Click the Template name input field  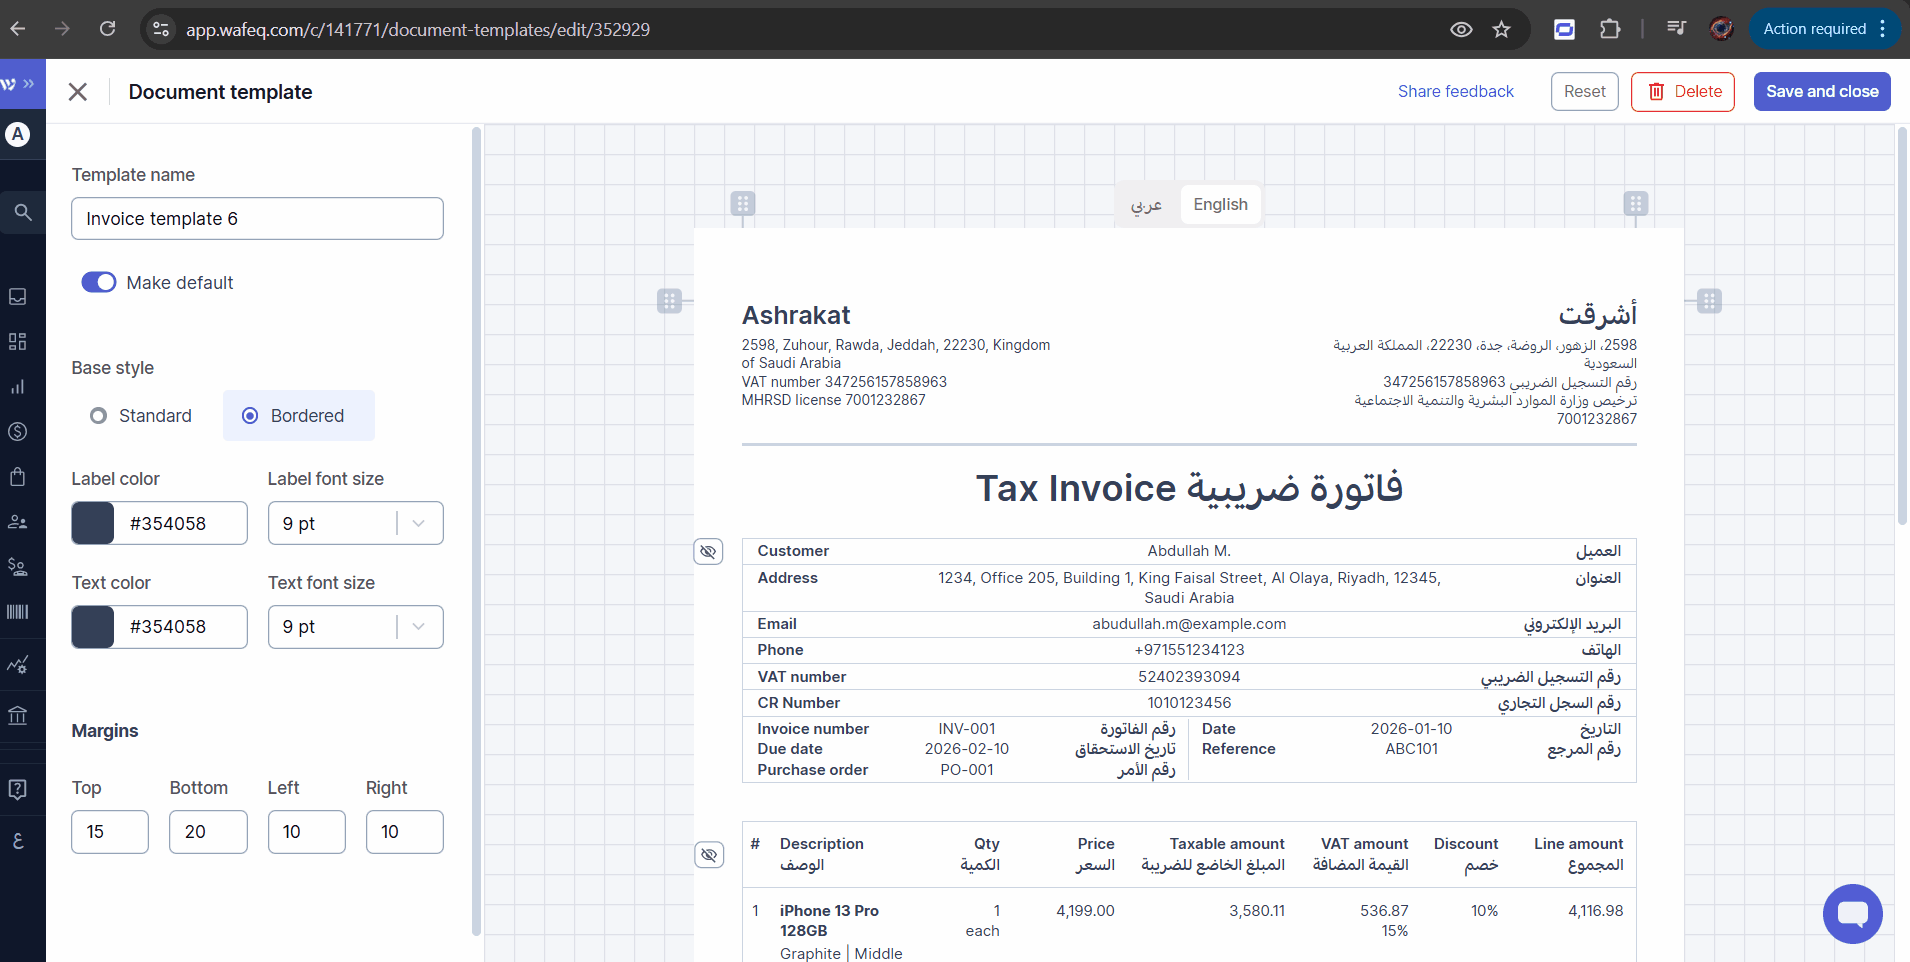pos(257,219)
